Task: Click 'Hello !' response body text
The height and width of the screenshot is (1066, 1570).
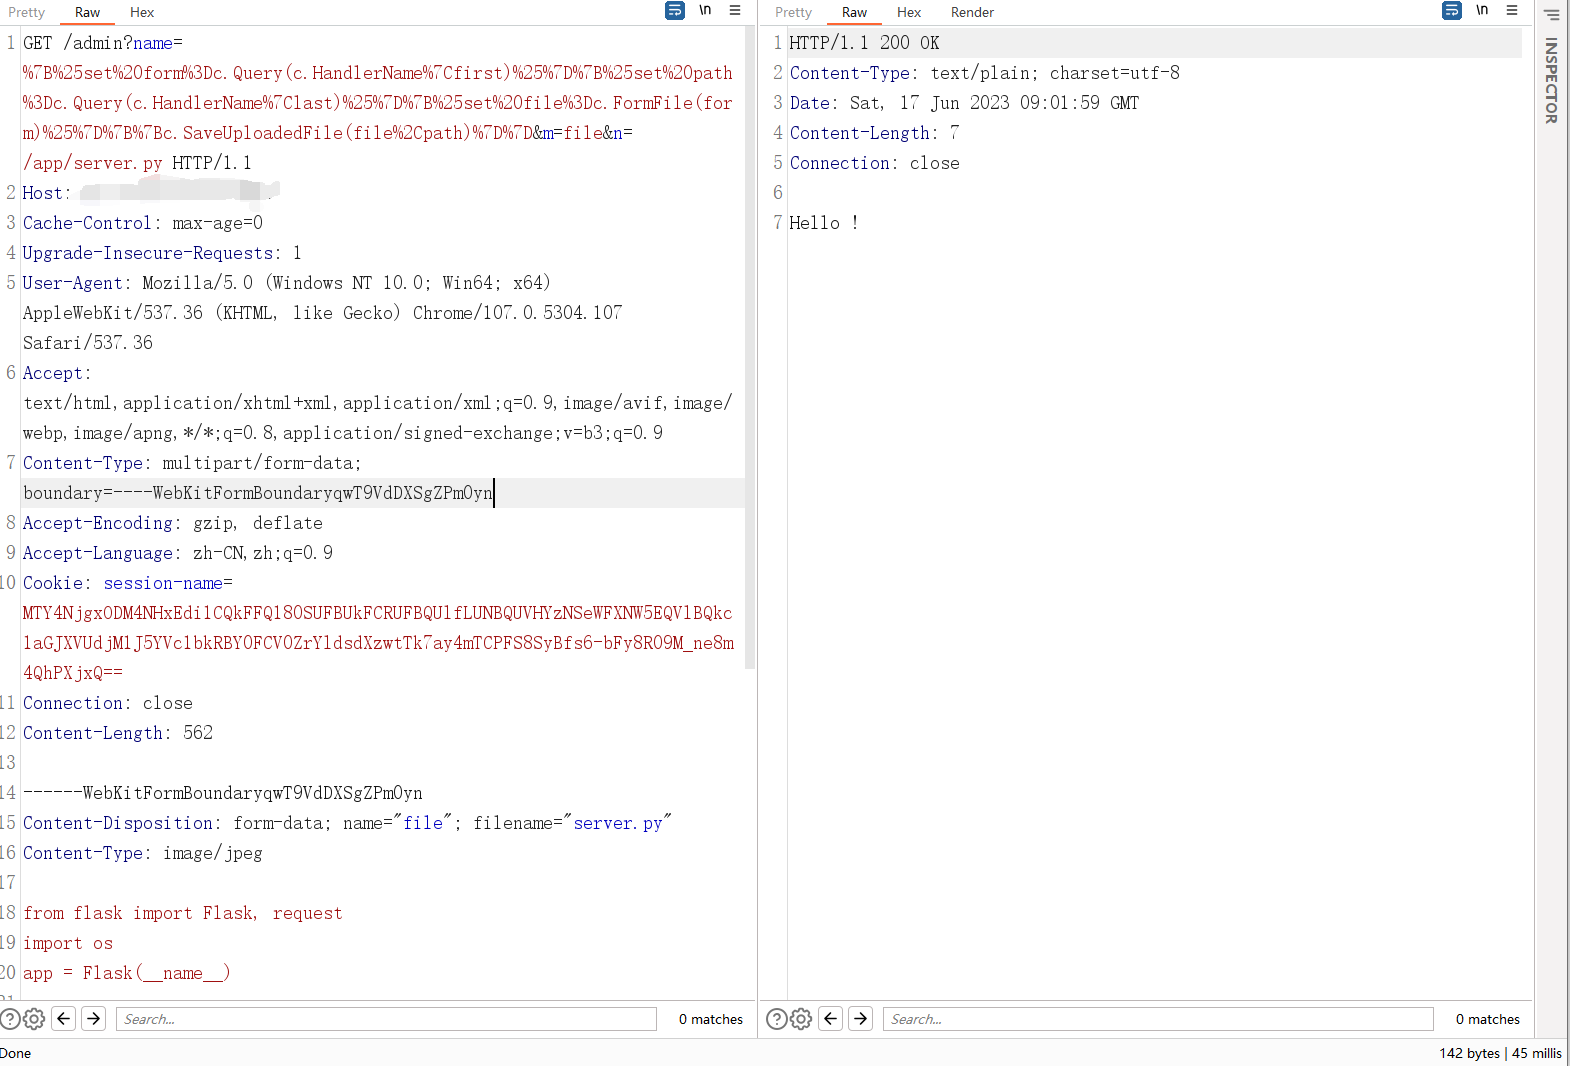Action: (x=824, y=223)
